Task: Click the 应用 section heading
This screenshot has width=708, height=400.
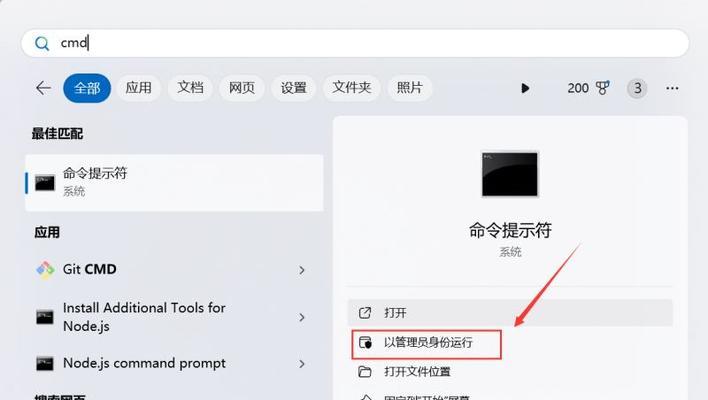Action: pos(47,233)
